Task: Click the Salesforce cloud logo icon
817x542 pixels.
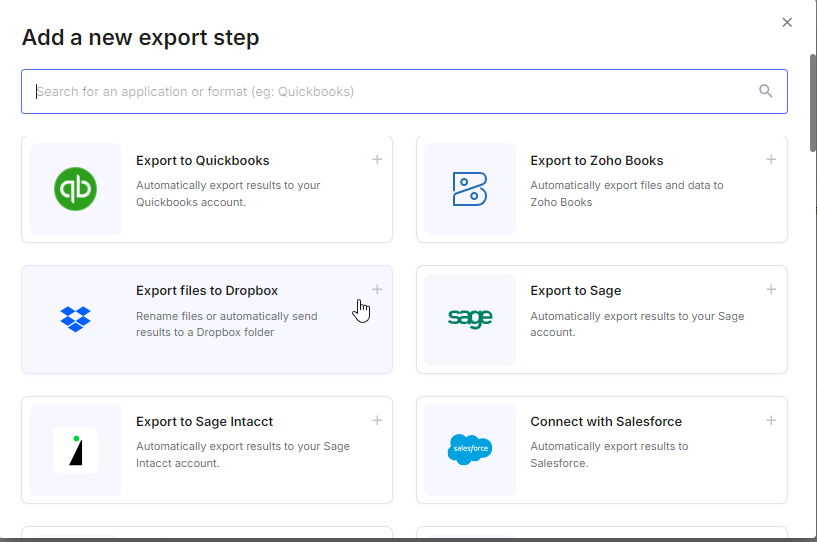Action: (x=469, y=449)
